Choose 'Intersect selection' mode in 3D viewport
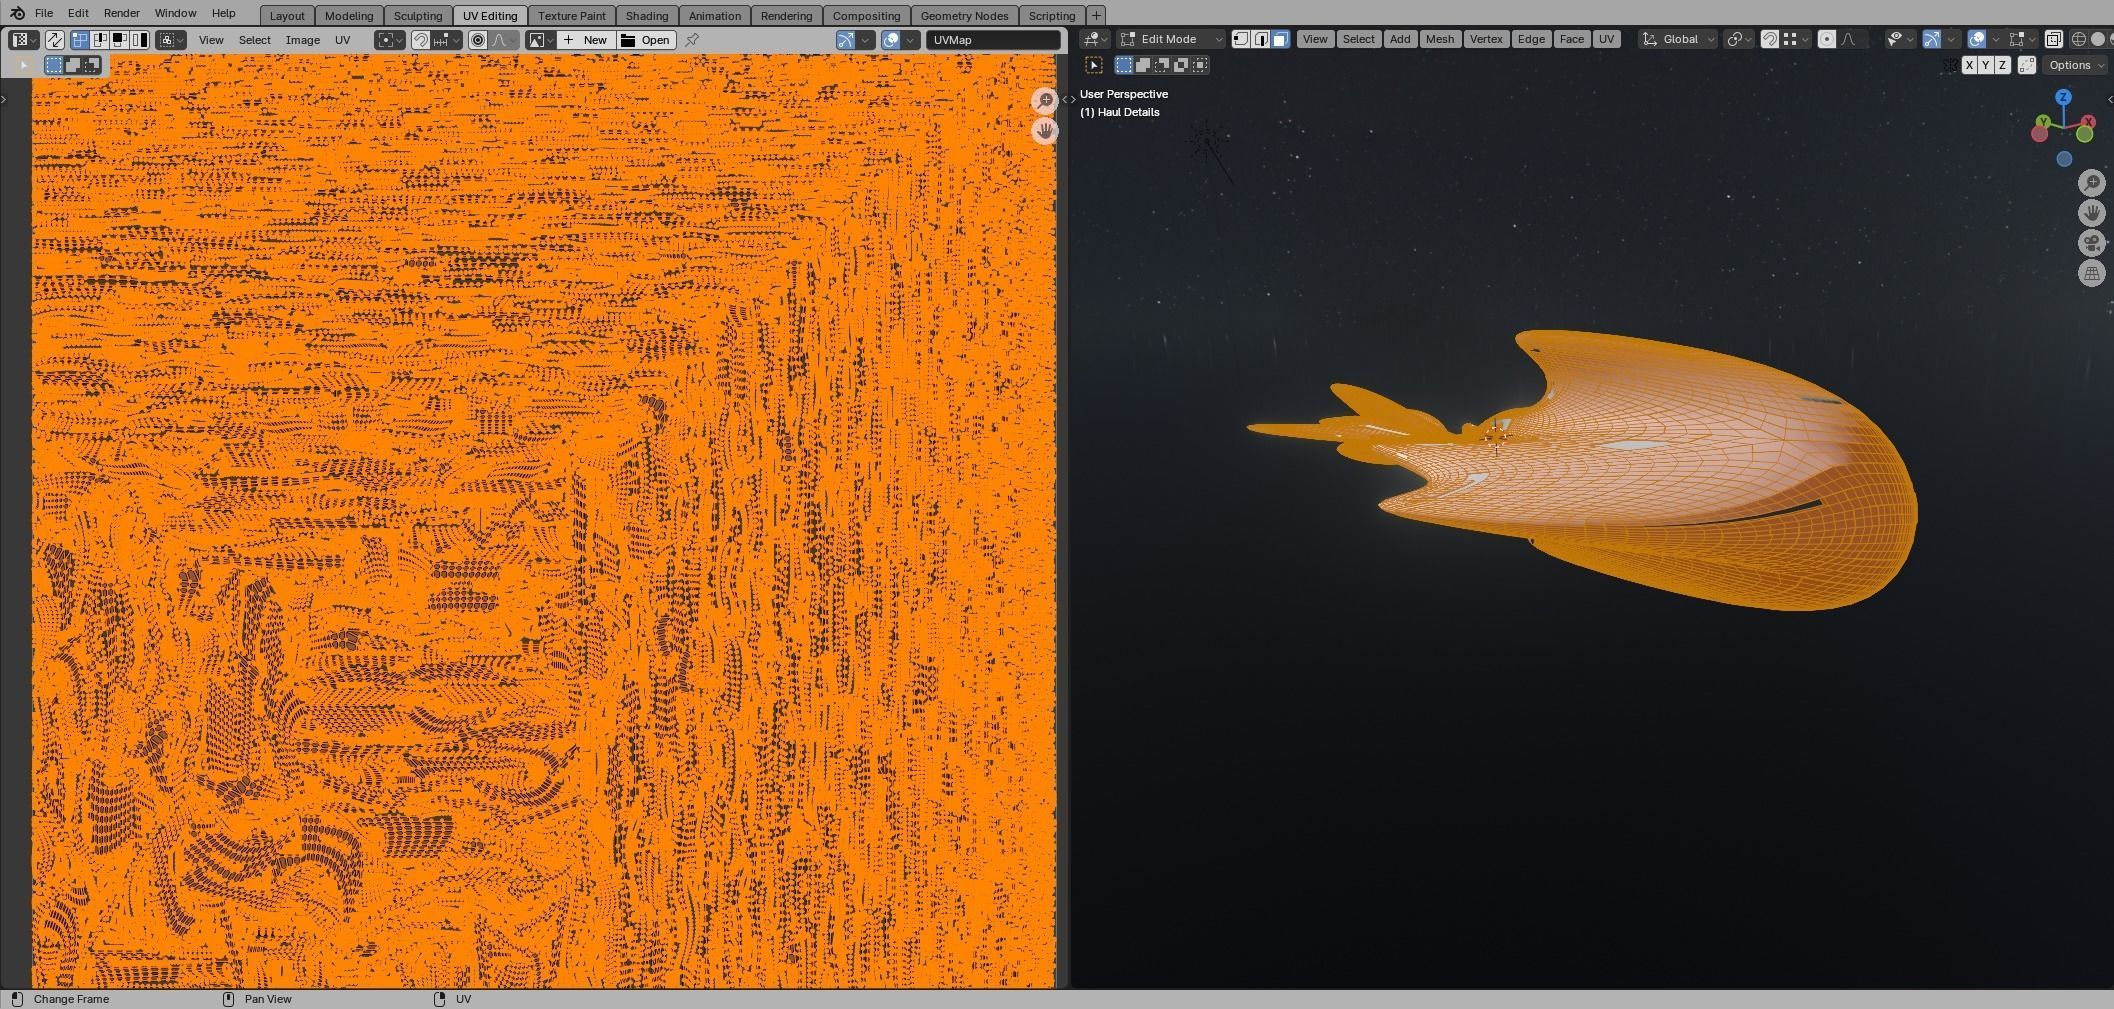This screenshot has height=1009, width=2114. pos(1200,65)
